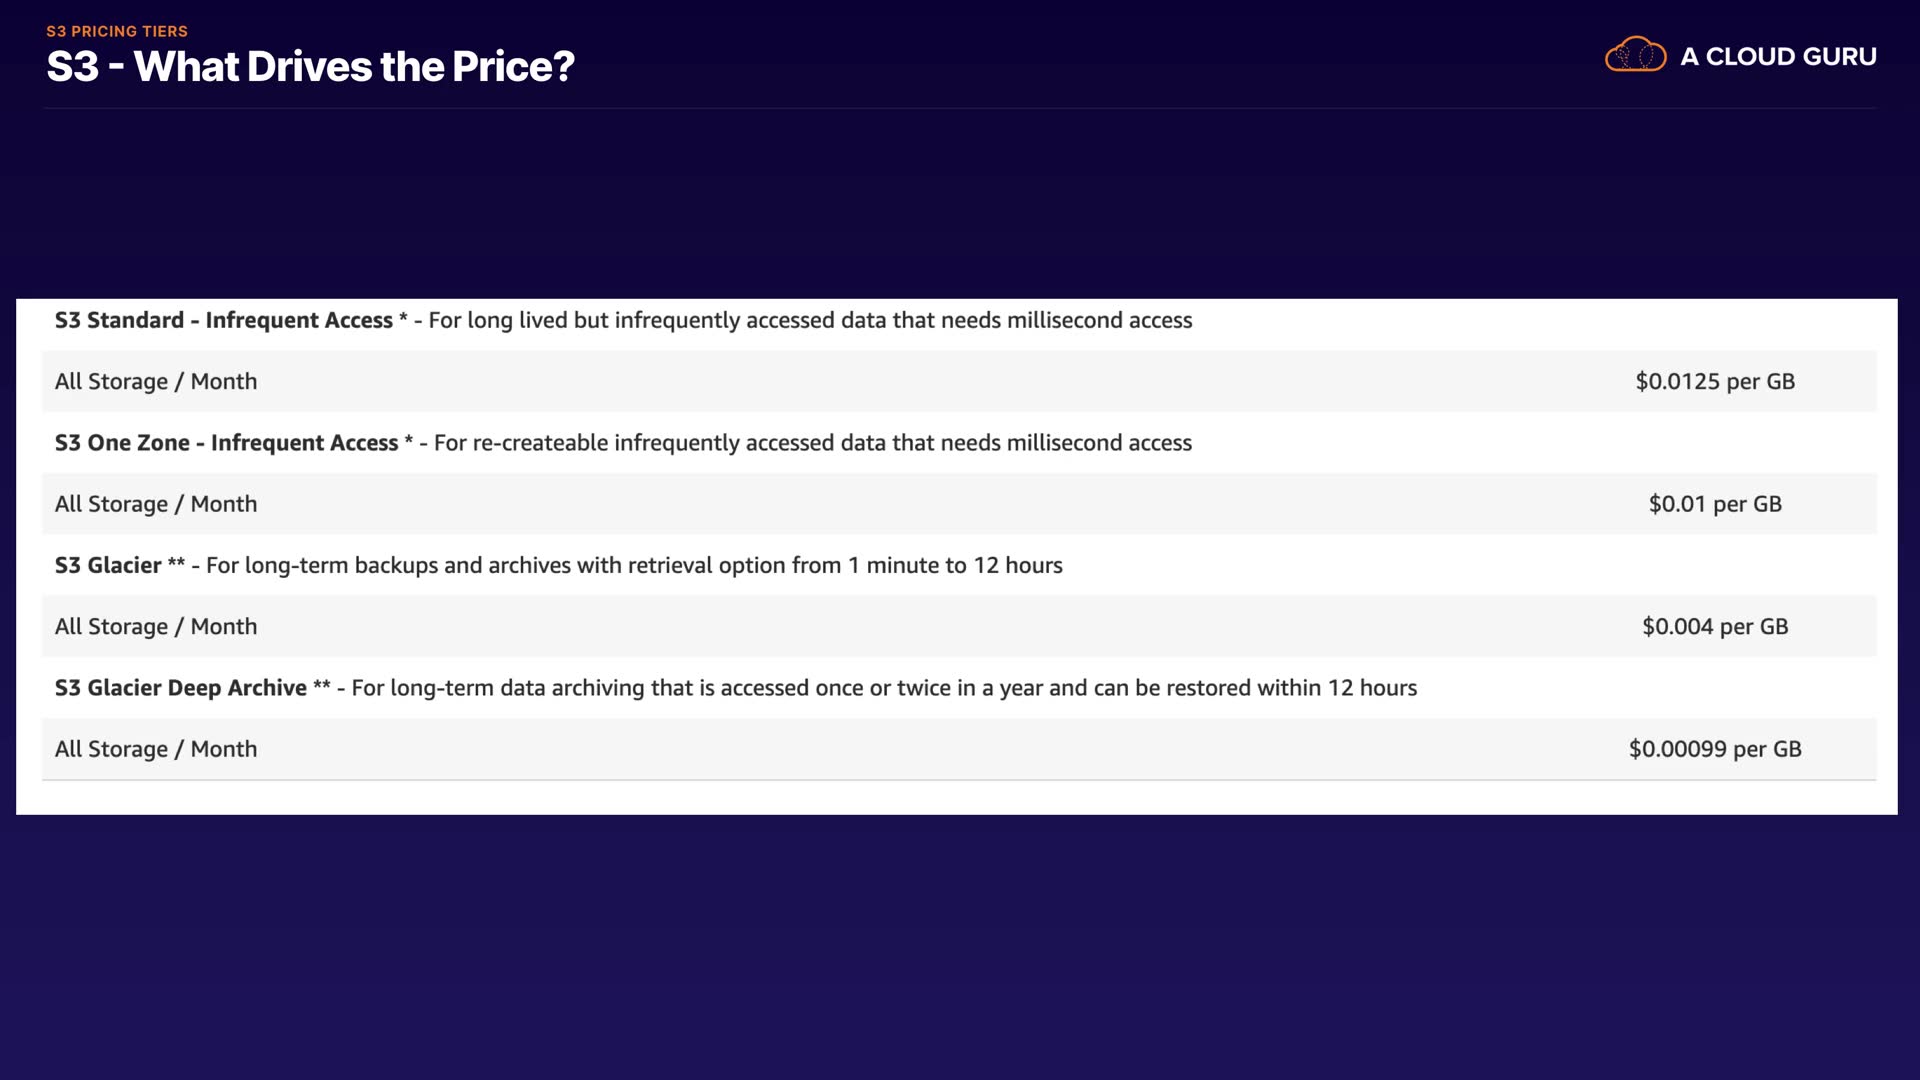Click the "For long-term backups and archives" description

[634, 565]
